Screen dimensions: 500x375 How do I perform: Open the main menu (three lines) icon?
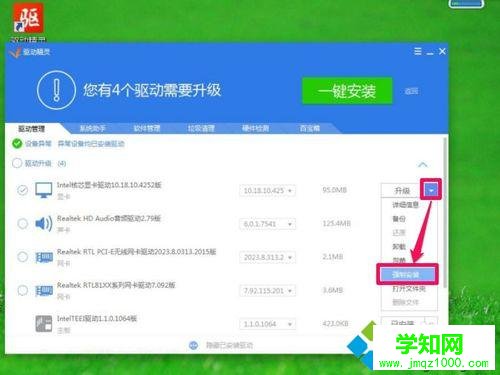(417, 51)
